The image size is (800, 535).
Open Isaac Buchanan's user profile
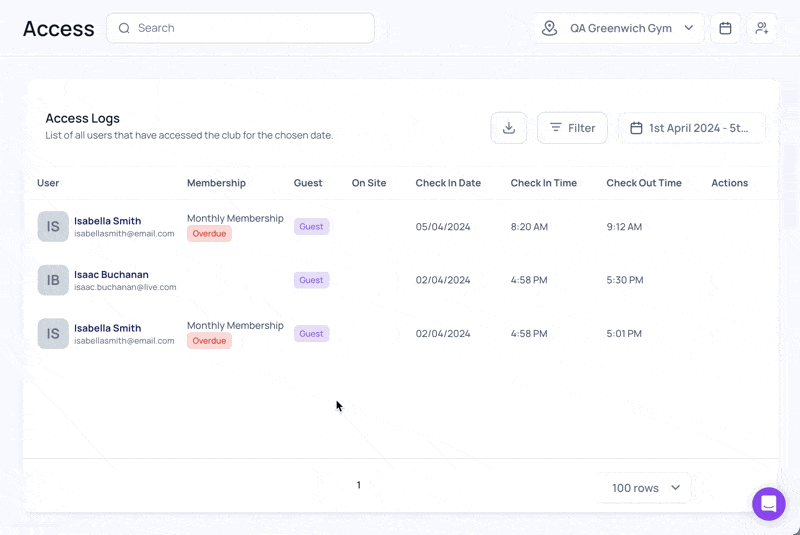click(111, 274)
